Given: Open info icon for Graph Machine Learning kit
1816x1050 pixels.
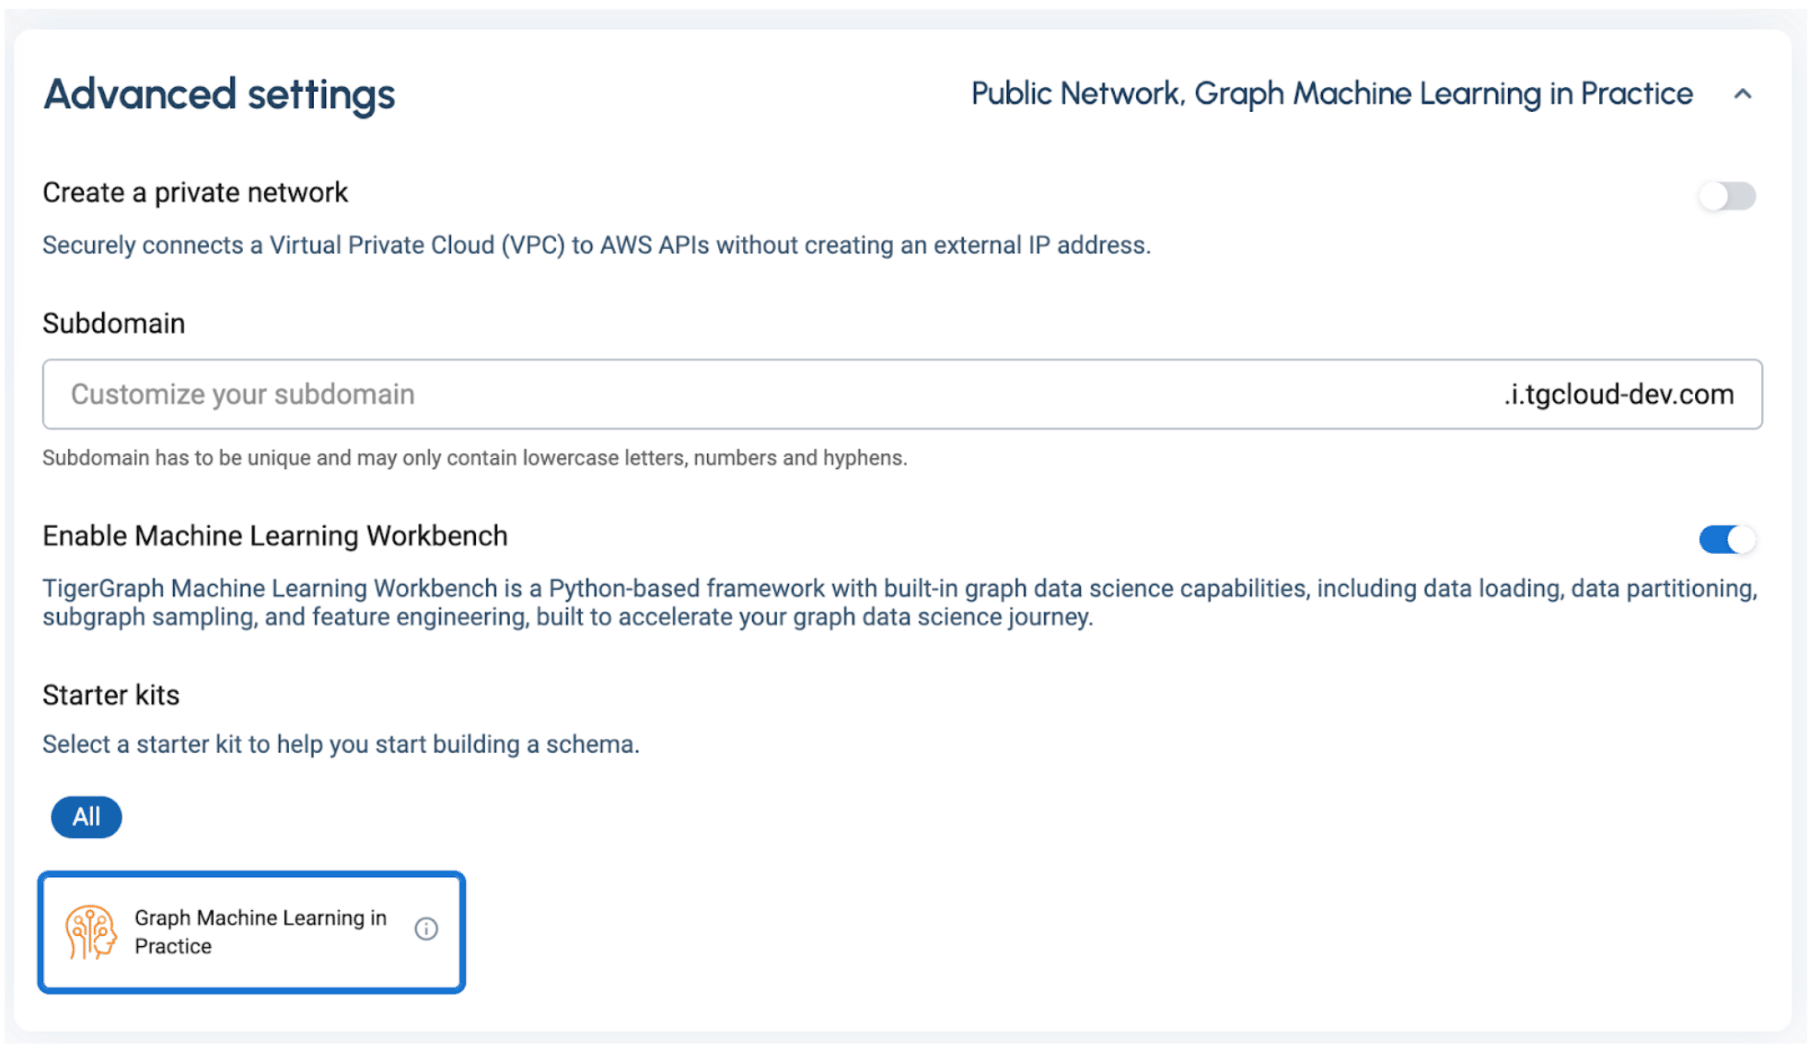Looking at the screenshot, I should coord(426,929).
